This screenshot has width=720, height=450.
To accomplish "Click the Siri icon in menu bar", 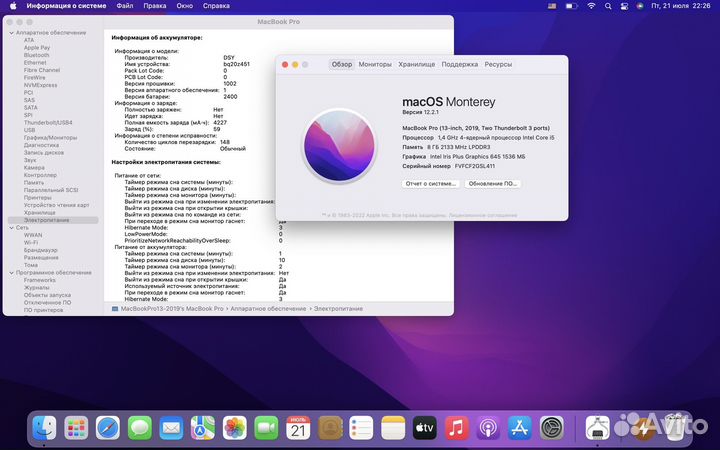I will (640, 6).
